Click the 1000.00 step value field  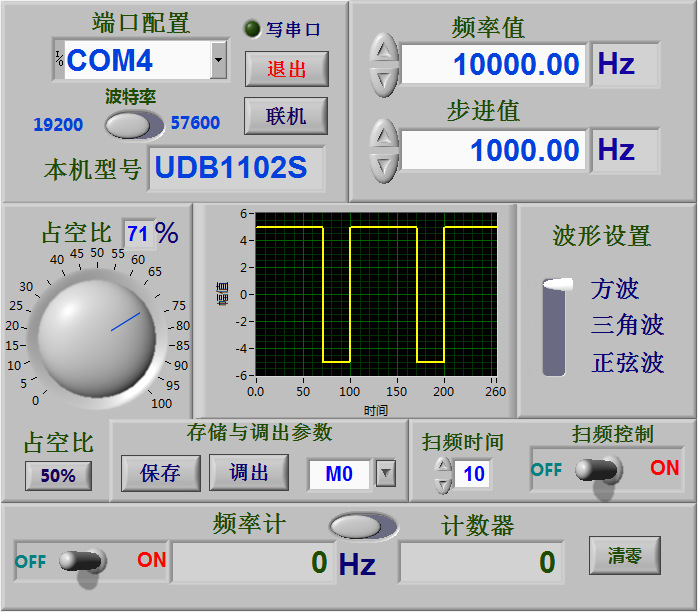494,150
